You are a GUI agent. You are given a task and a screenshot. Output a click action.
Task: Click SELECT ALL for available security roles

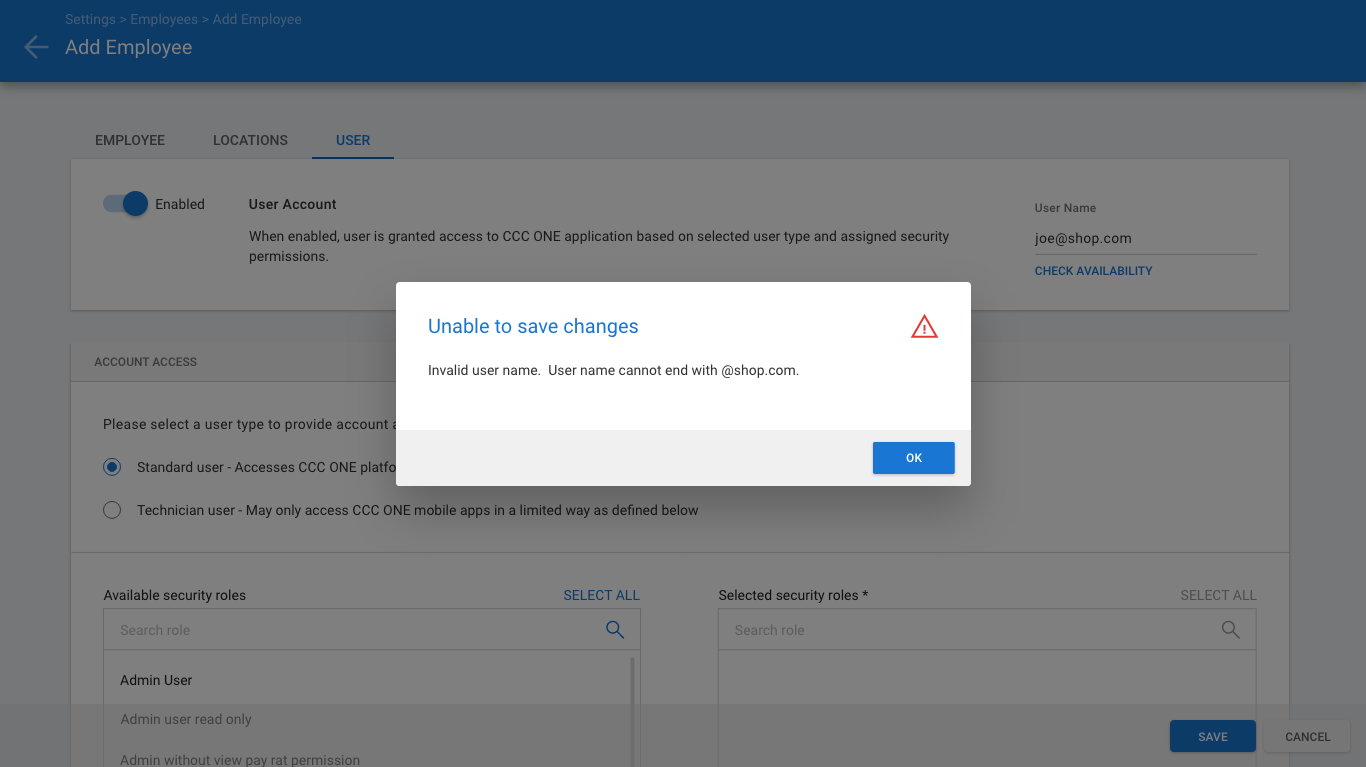pos(601,595)
